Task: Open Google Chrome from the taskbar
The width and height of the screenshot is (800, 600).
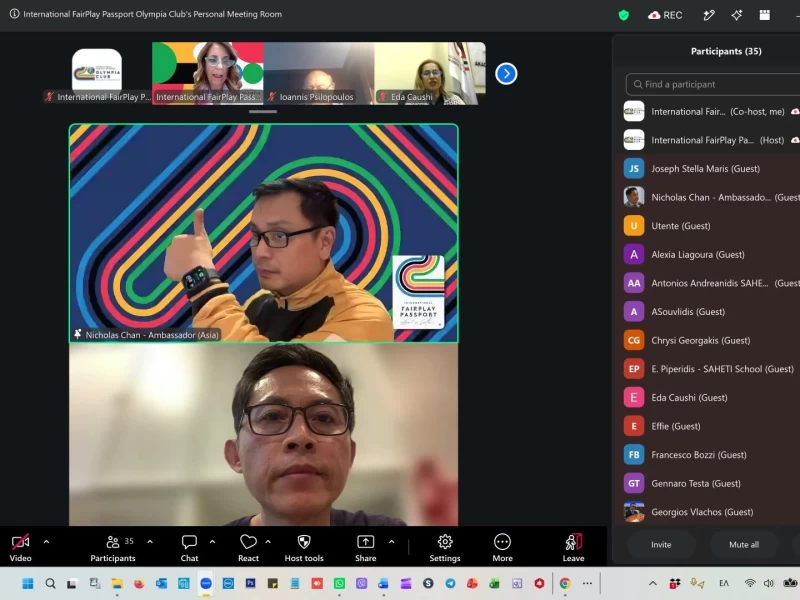Action: pyautogui.click(x=565, y=583)
